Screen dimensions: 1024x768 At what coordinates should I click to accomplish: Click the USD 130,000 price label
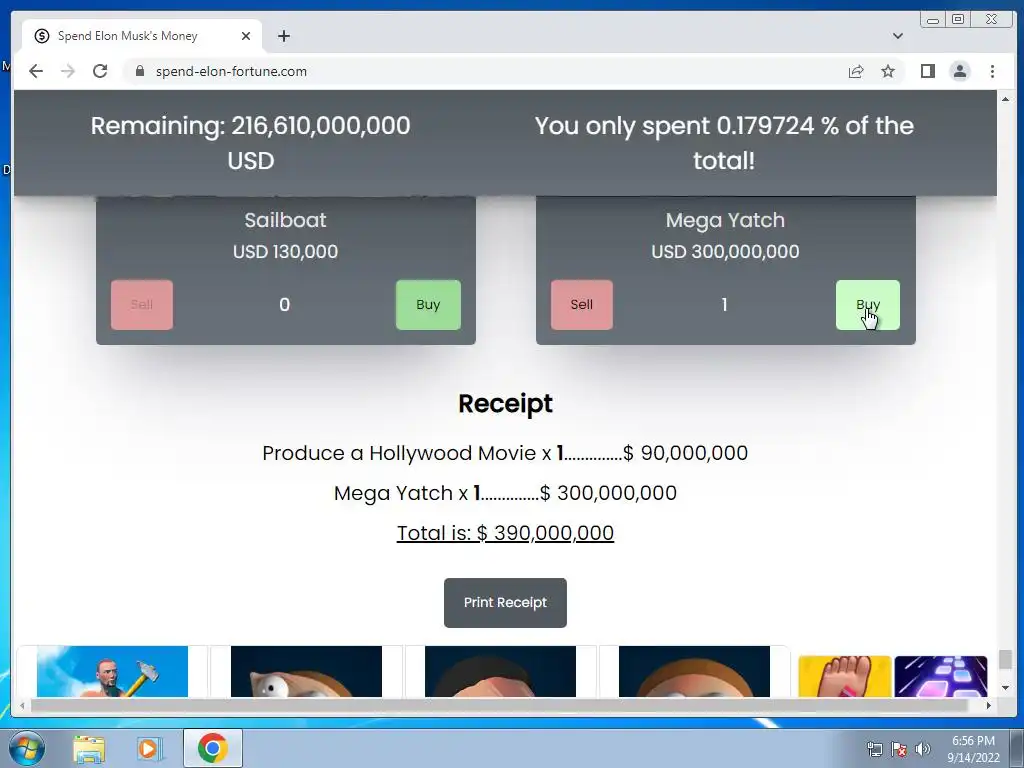(x=285, y=251)
